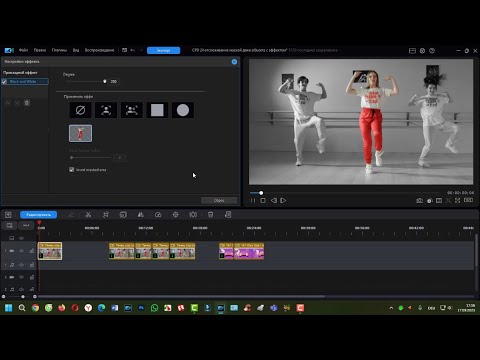The height and width of the screenshot is (360, 480).
Task: Click the effect strength slider handle
Action: (105, 81)
